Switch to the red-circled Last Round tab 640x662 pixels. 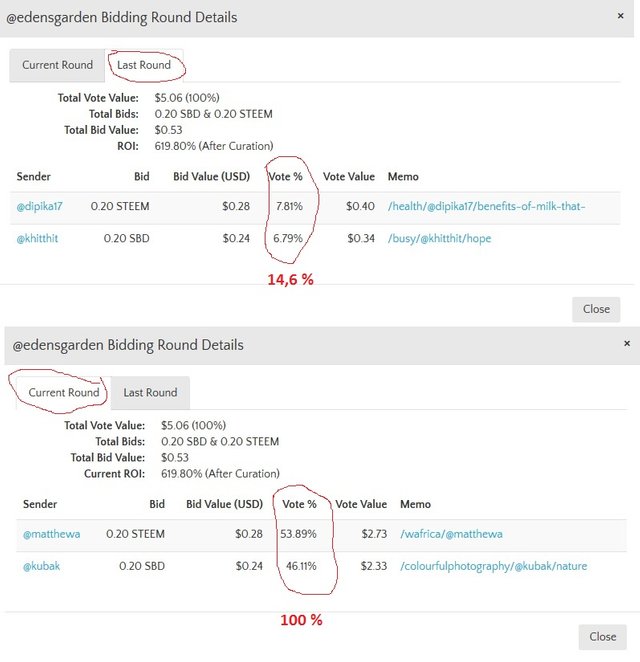pos(143,65)
